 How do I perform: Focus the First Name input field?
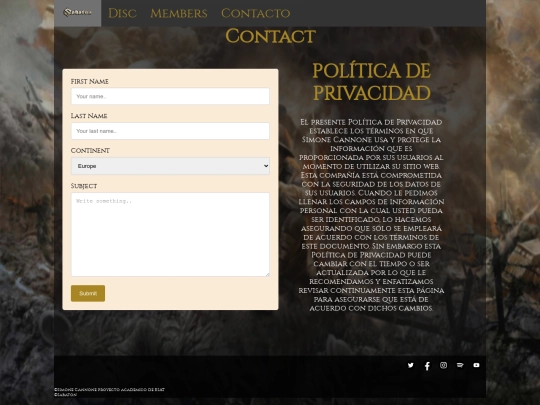tap(170, 96)
